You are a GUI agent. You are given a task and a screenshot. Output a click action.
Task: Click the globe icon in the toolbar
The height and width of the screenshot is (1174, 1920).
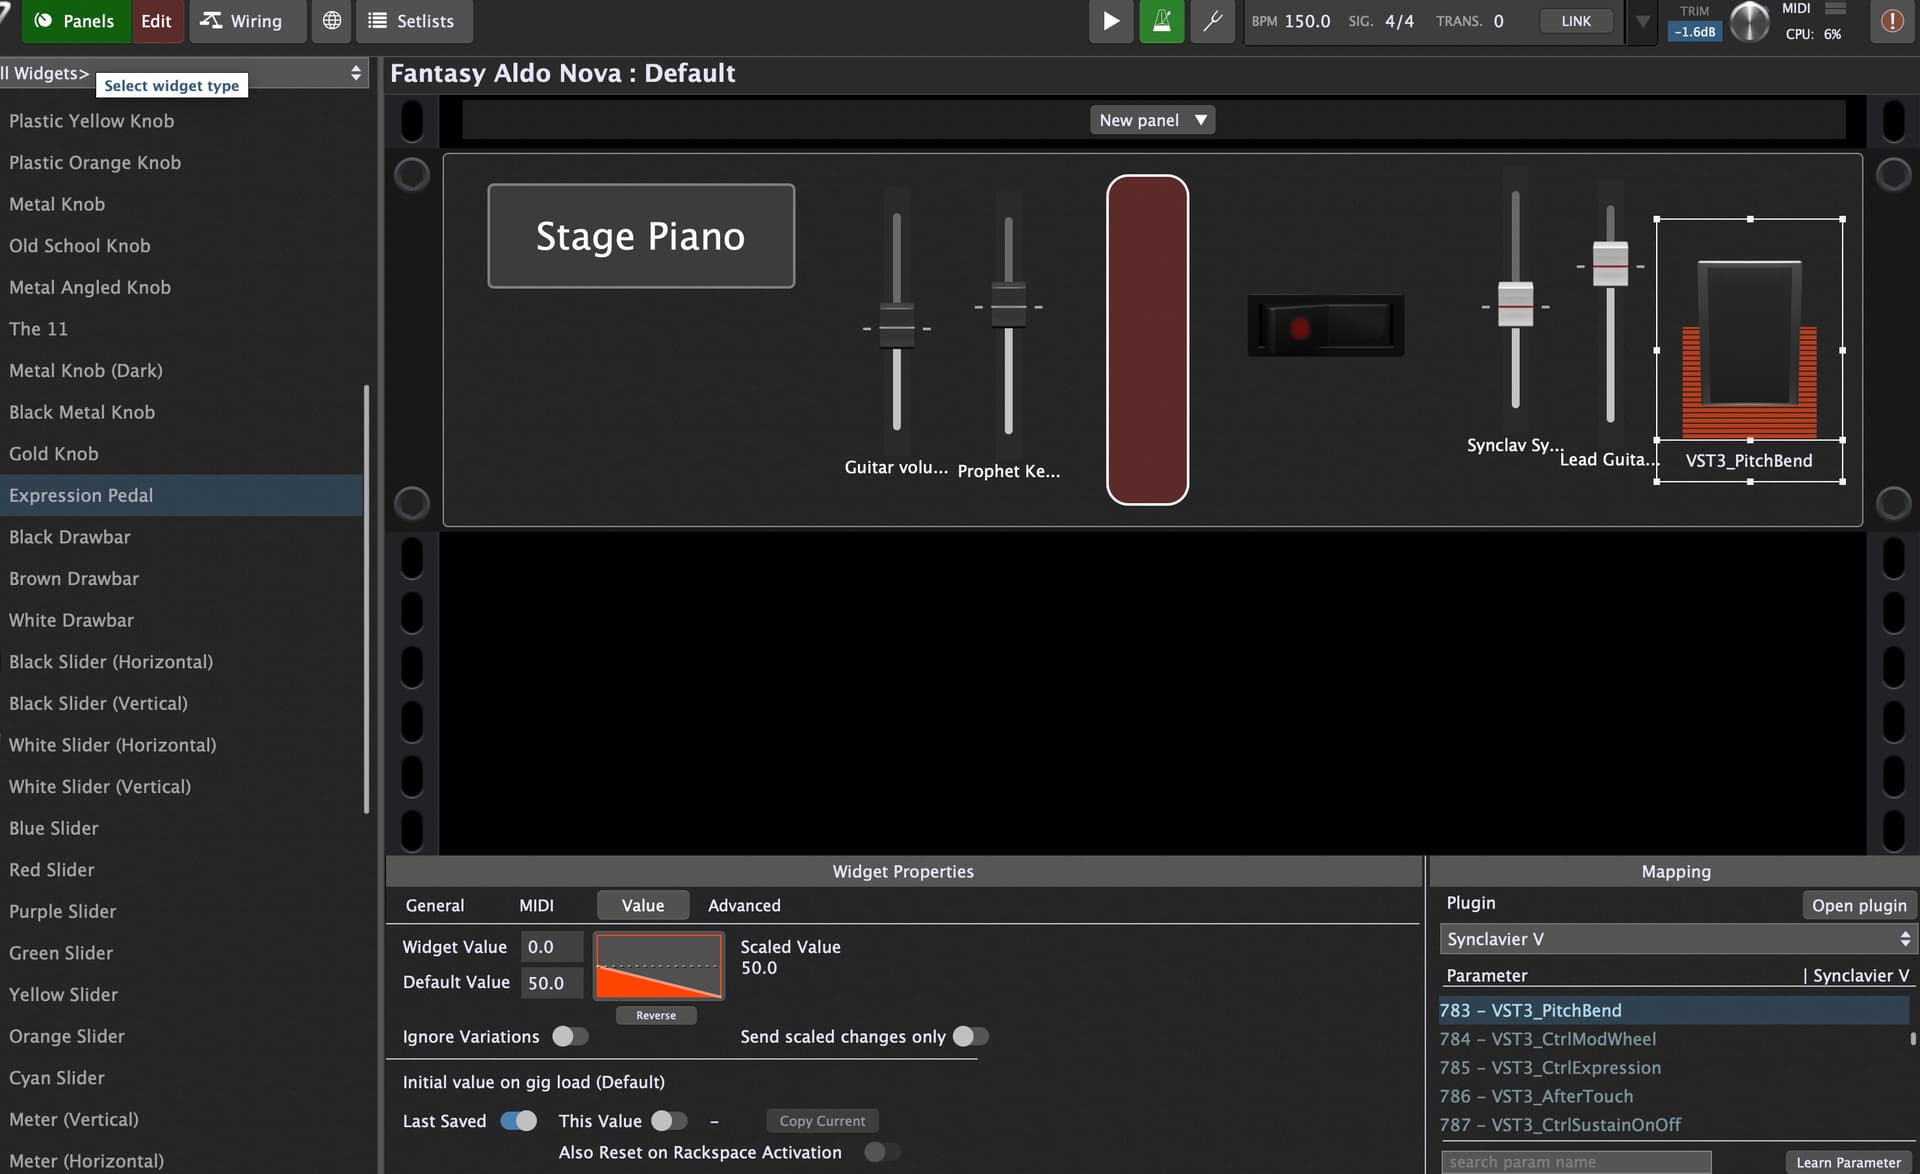(332, 21)
